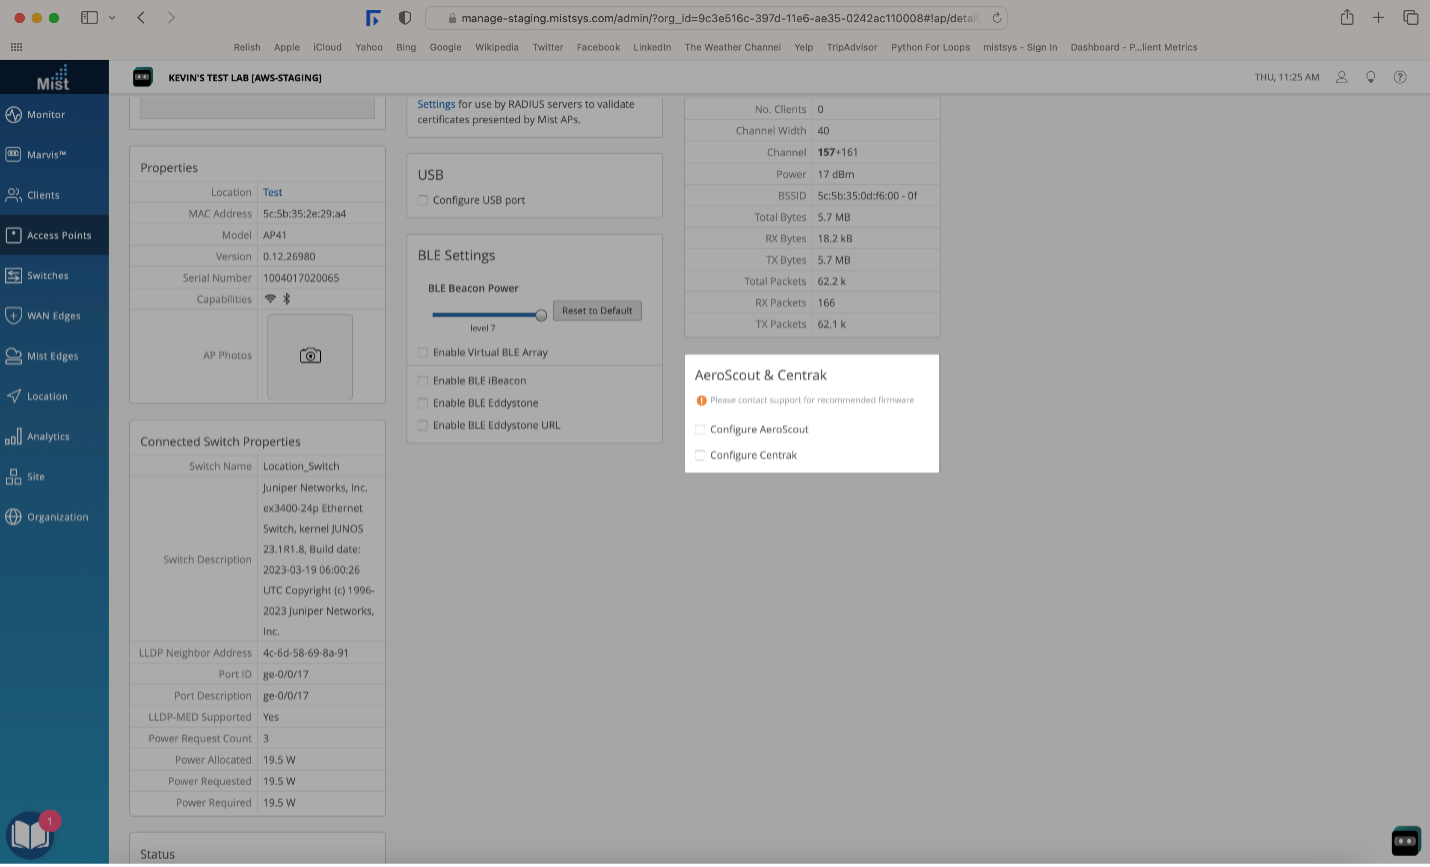Open the Test location link
This screenshot has height=867, width=1430.
[x=272, y=192]
